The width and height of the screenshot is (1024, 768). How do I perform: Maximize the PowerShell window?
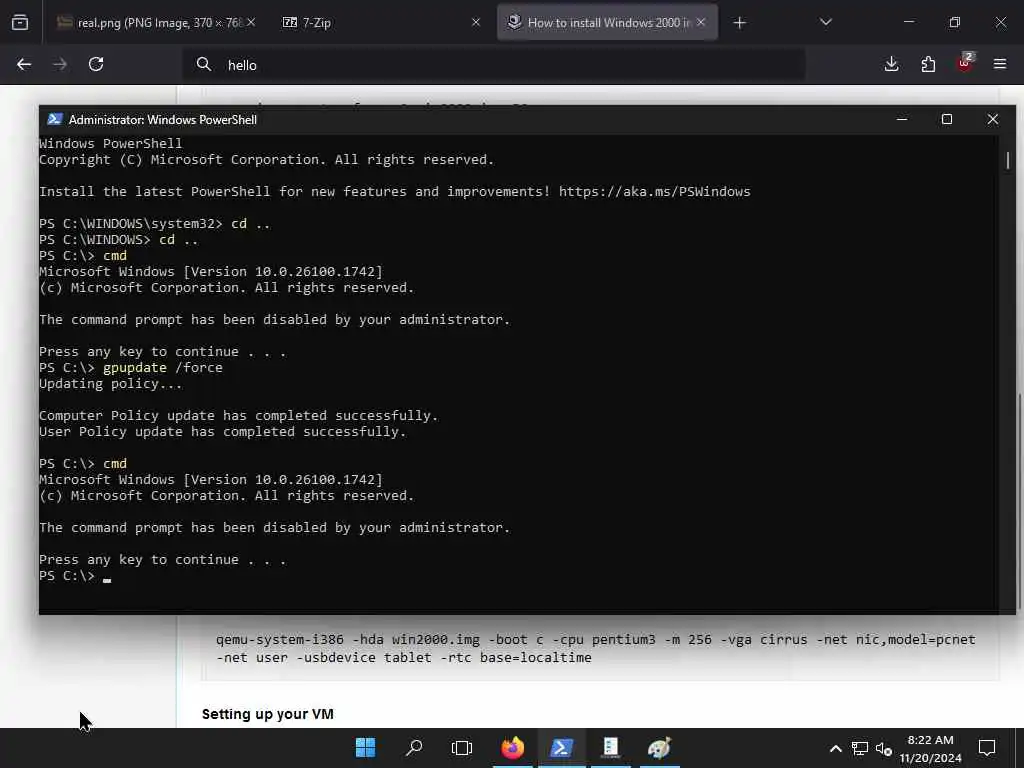pyautogui.click(x=947, y=120)
